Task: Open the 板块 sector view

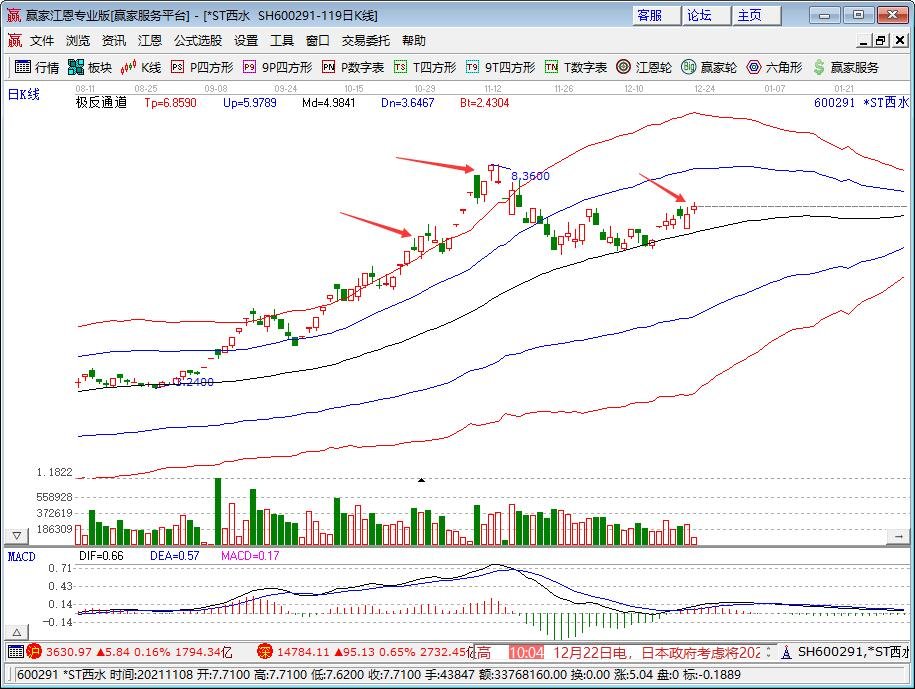Action: click(x=89, y=68)
